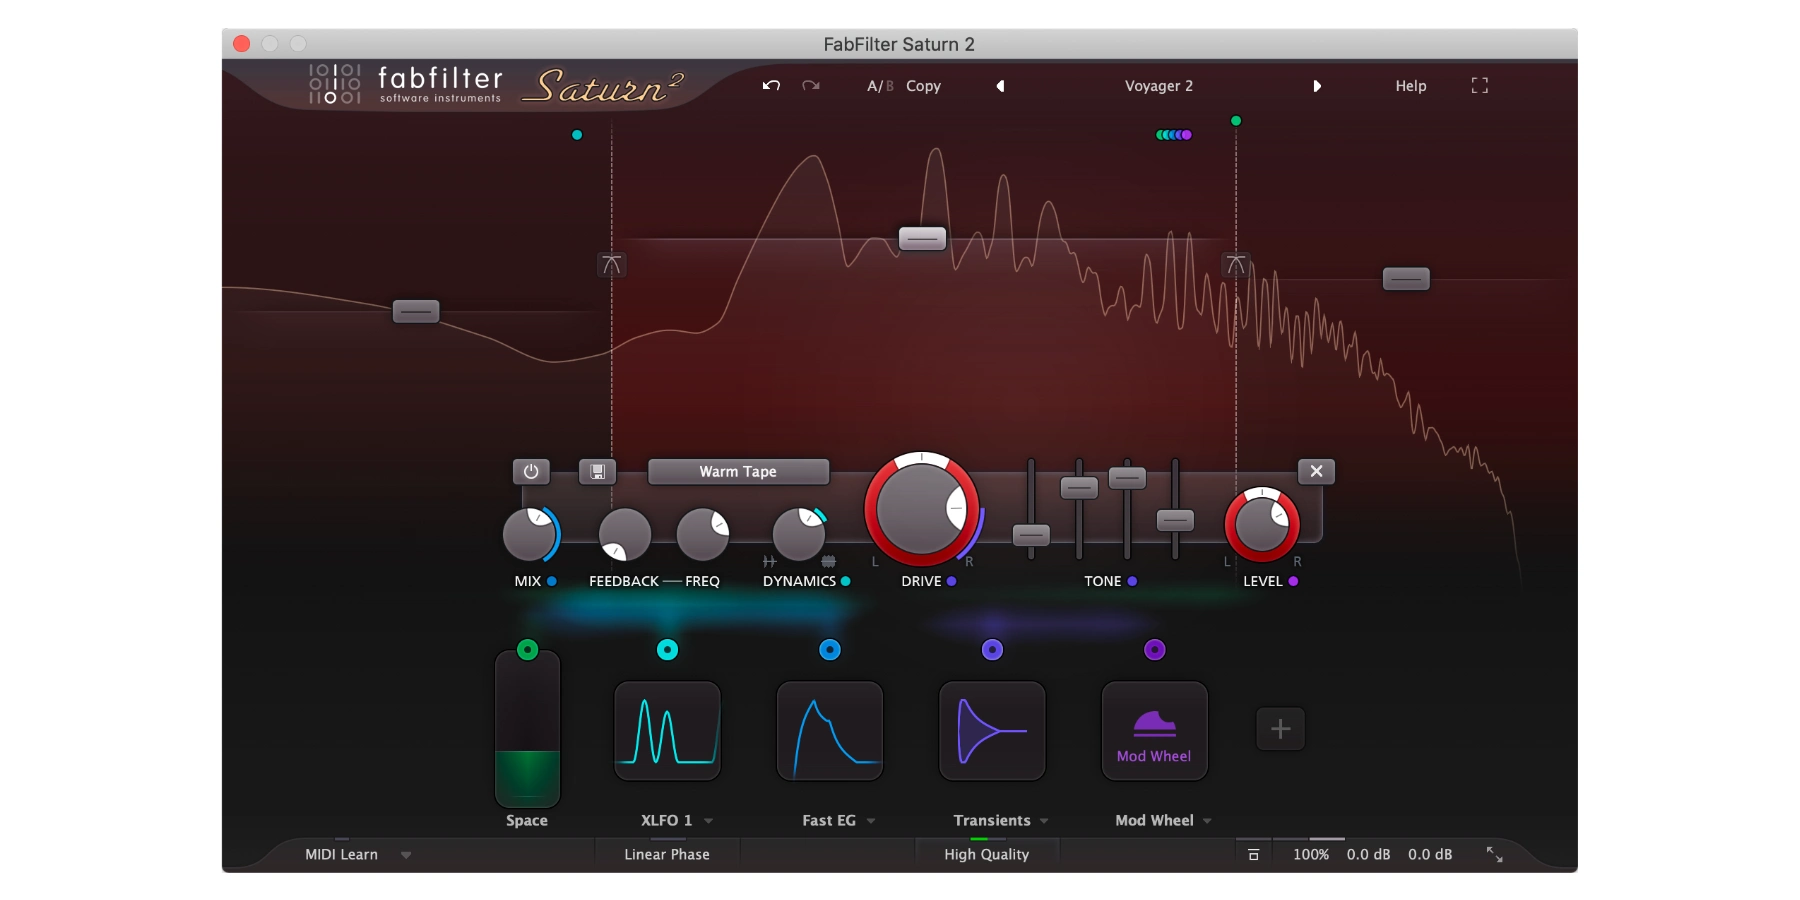Enter full screen mode via corner icon
The image size is (1800, 900).
[1480, 86]
